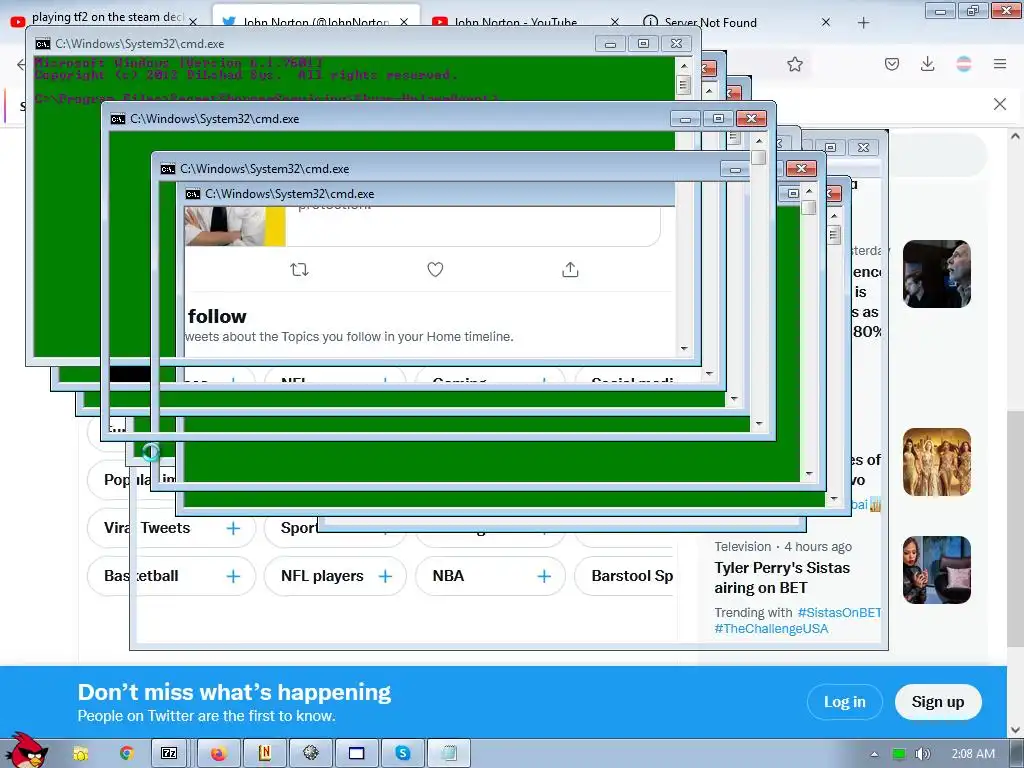1024x768 pixels.
Task: Open the blue window app on taskbar
Action: point(357,753)
